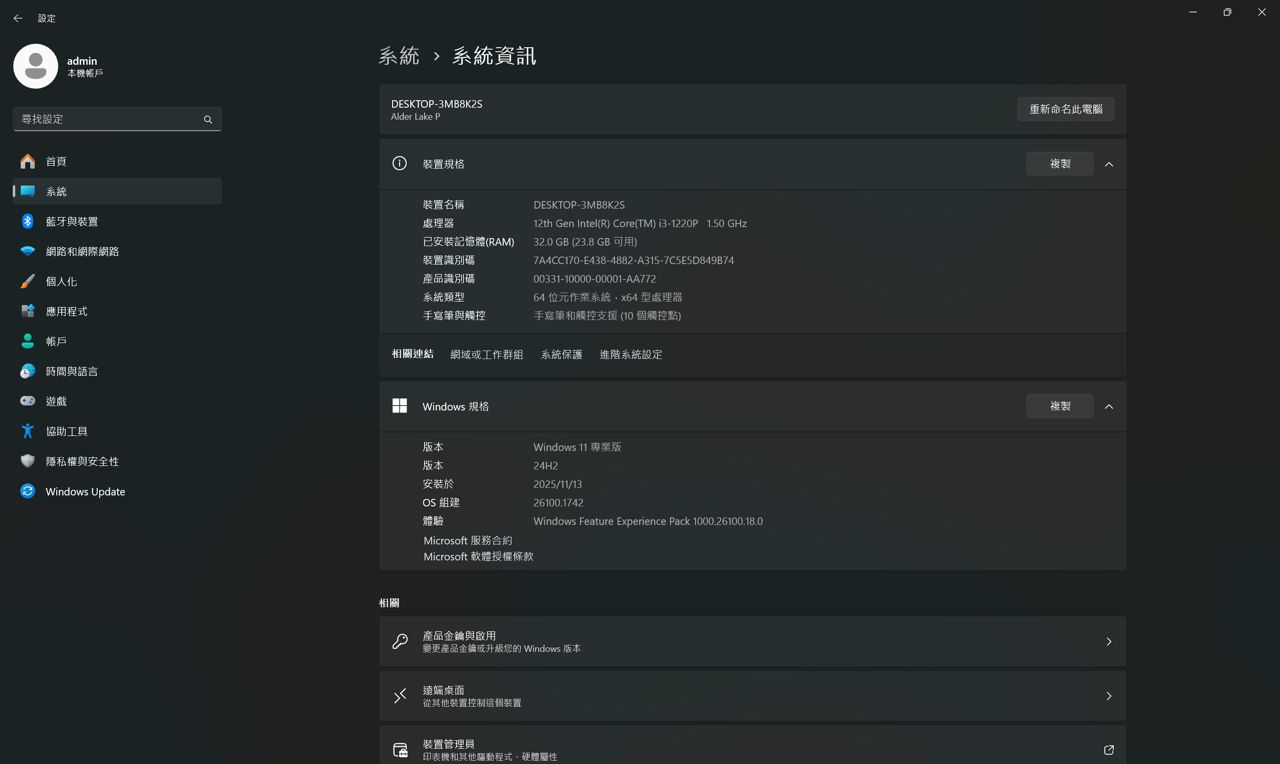
Task: Click the Apps (應用程式) sidebar icon
Action: 28,311
